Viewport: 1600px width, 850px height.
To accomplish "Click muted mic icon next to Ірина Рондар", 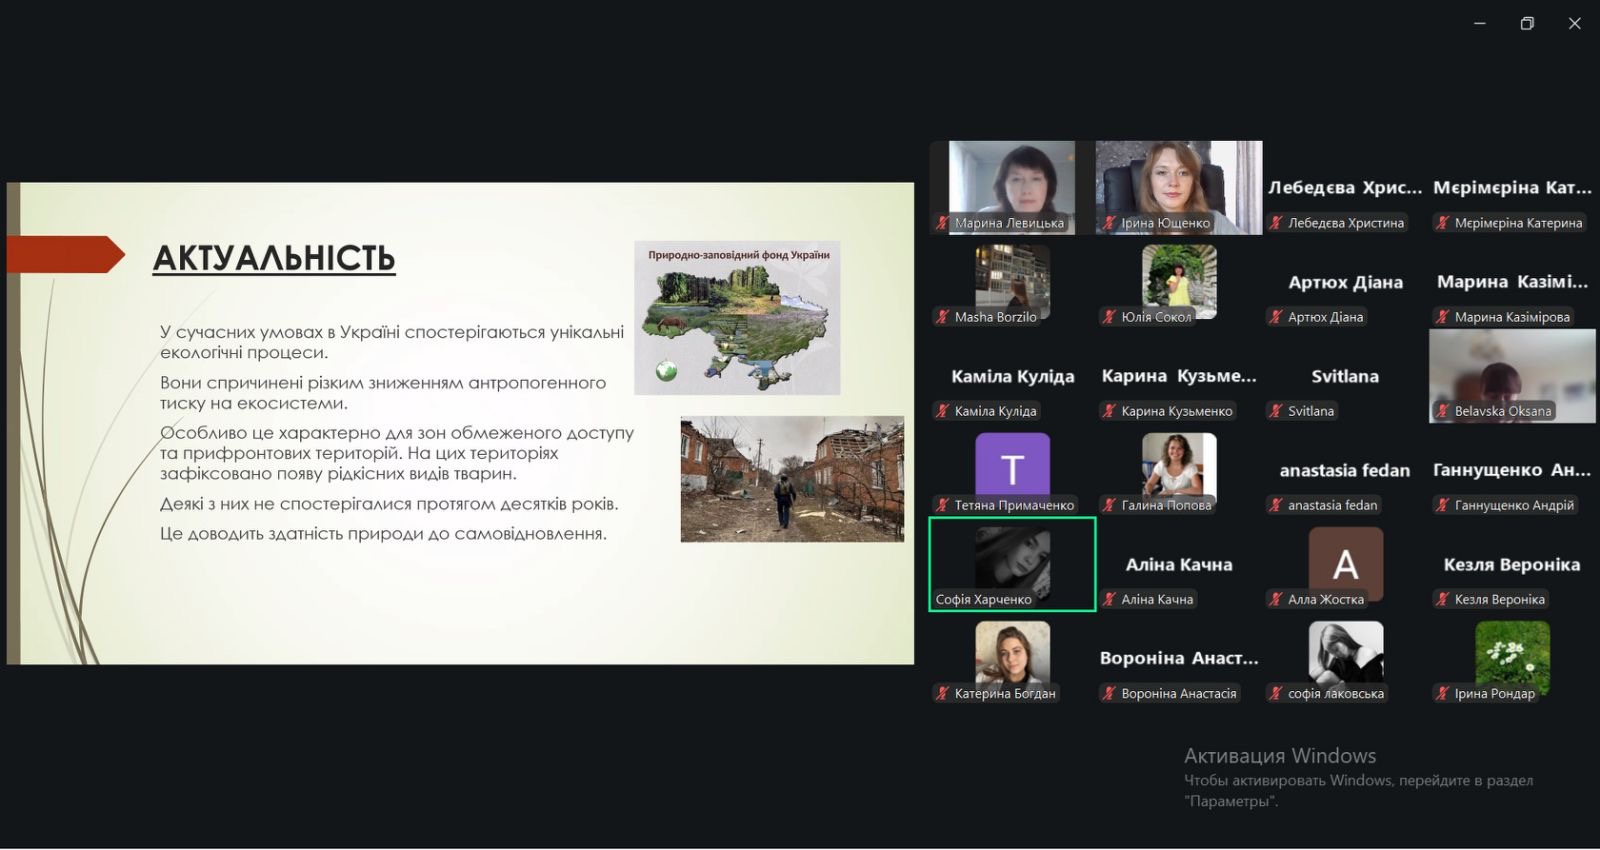I will pos(1442,693).
